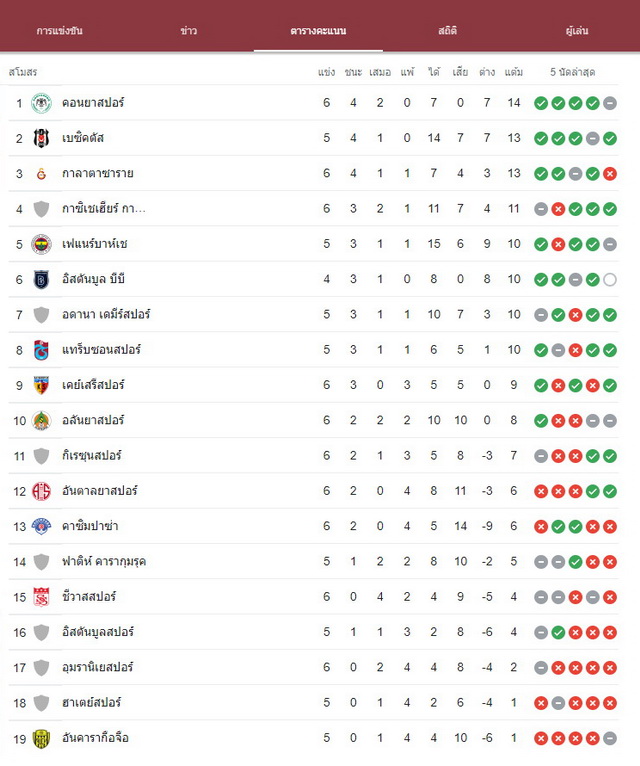Click the Konyaspor club crest in row 1
The height and width of the screenshot is (766, 640).
coord(42,103)
